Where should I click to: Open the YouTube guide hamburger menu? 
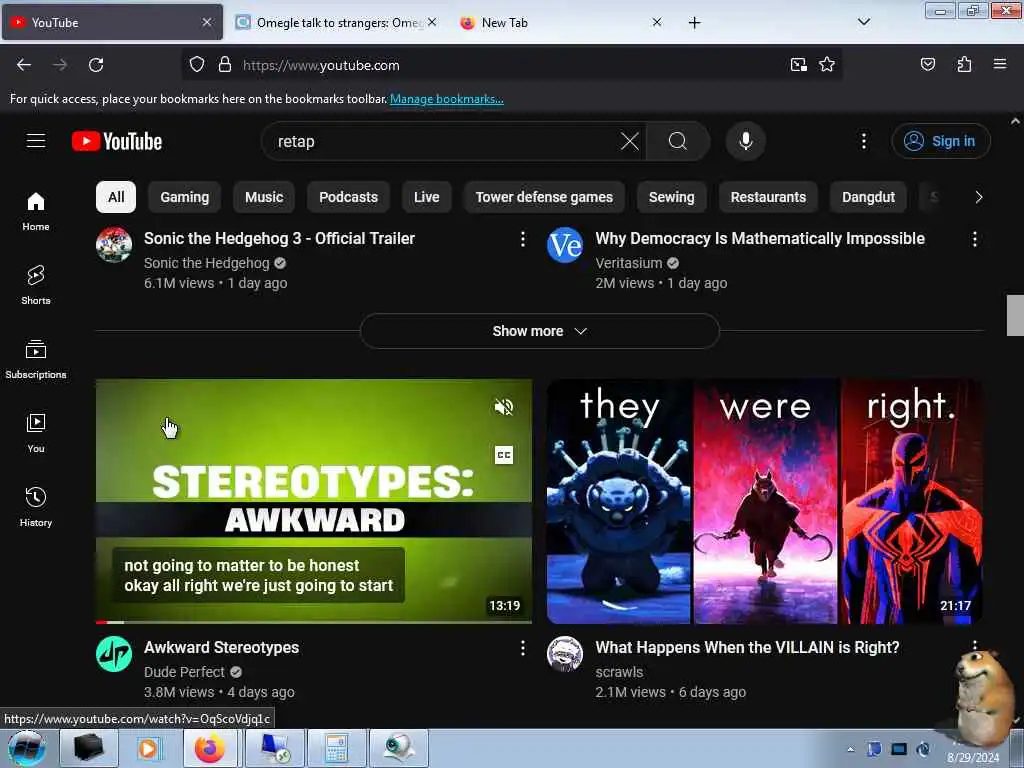(x=36, y=141)
